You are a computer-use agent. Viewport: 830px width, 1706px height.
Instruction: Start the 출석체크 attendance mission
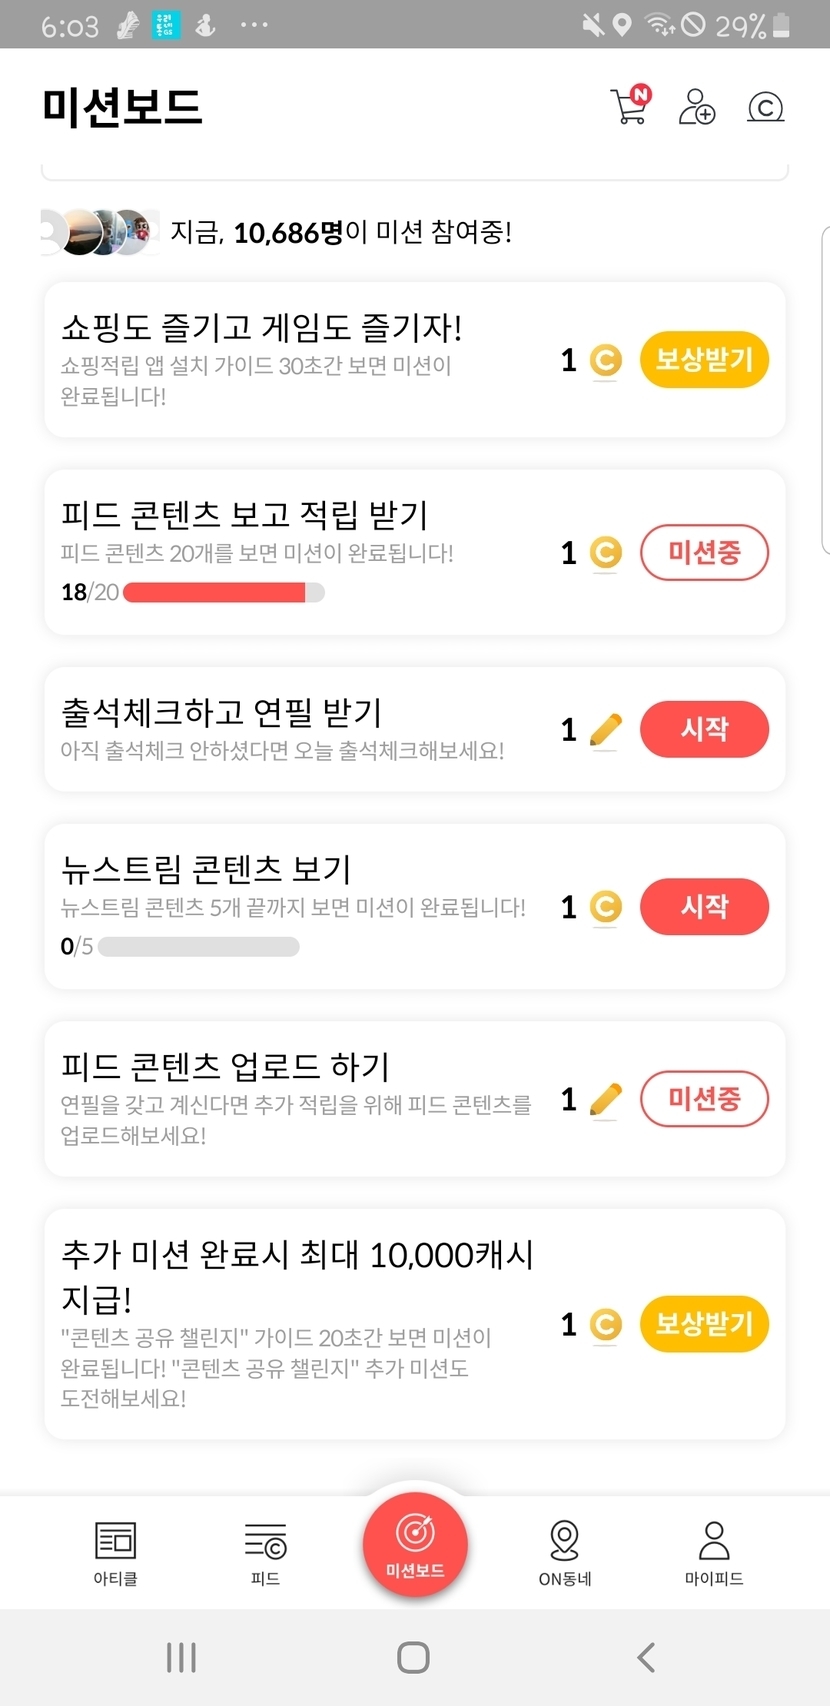(704, 729)
